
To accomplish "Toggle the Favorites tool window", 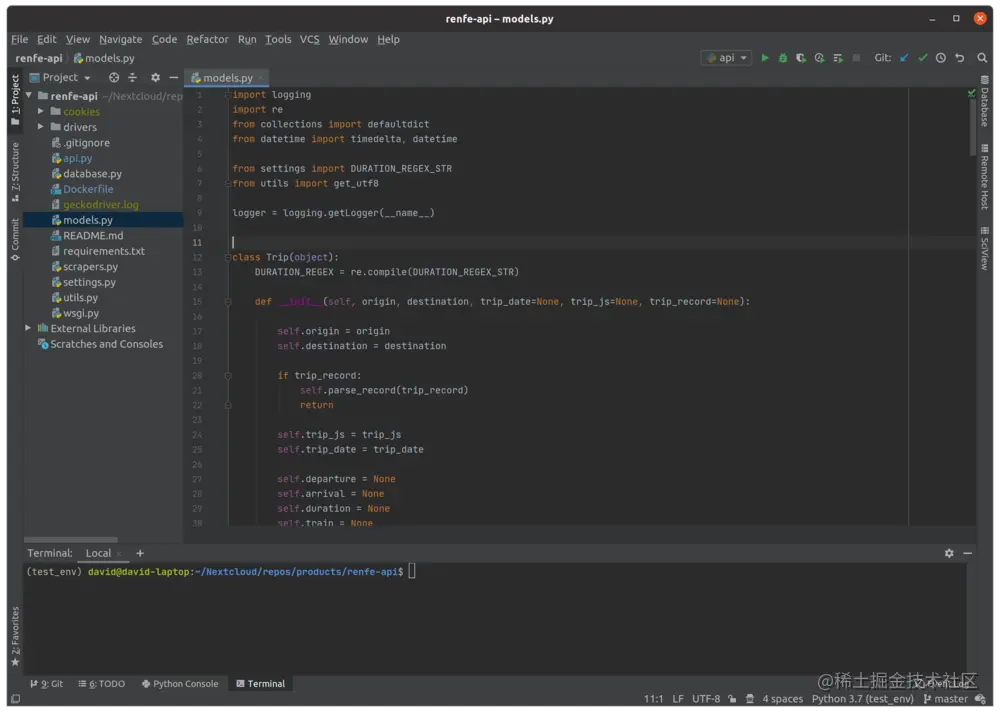I will [15, 636].
